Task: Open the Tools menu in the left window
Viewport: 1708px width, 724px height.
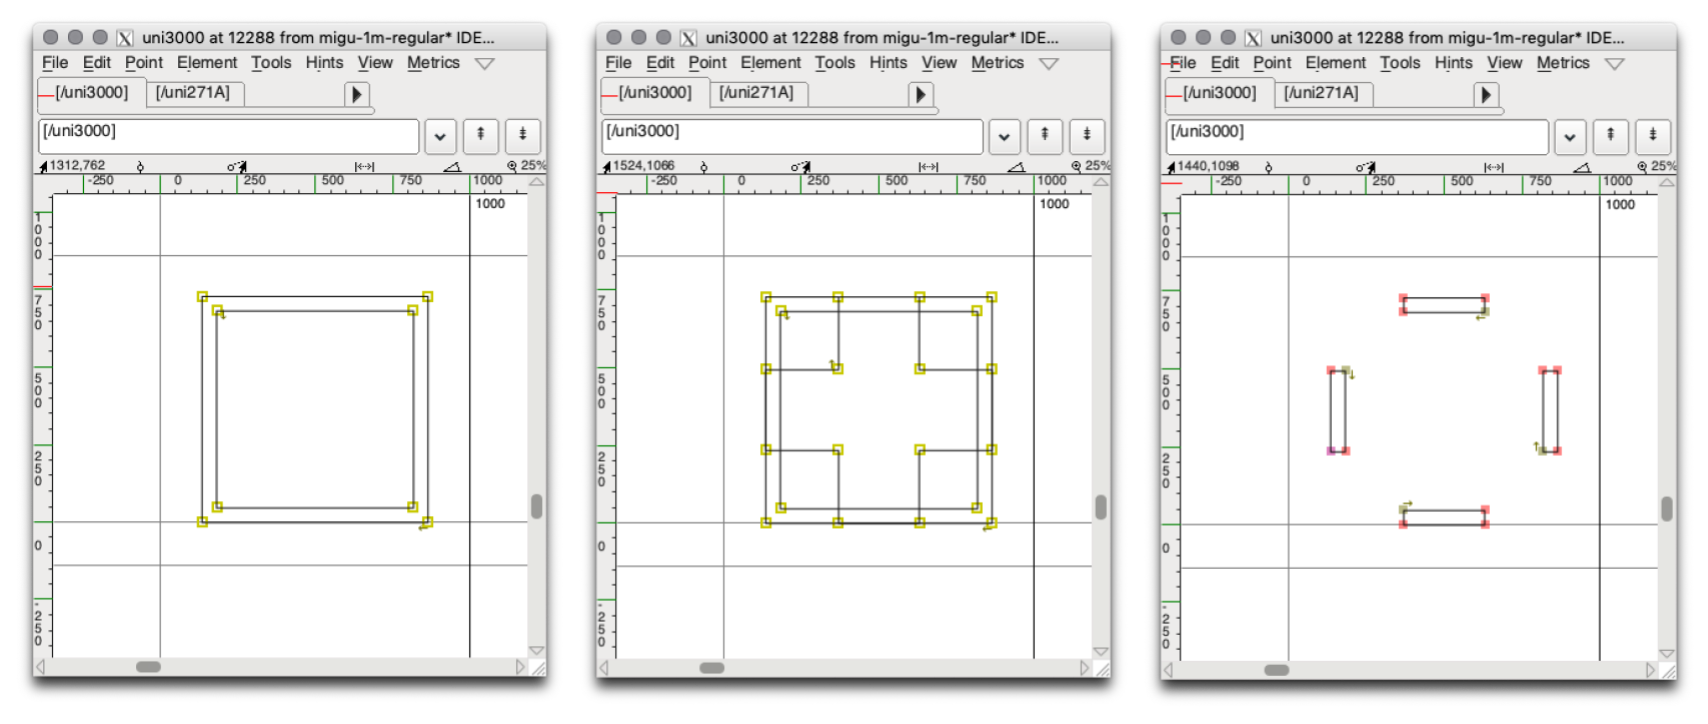Action: coord(271,63)
